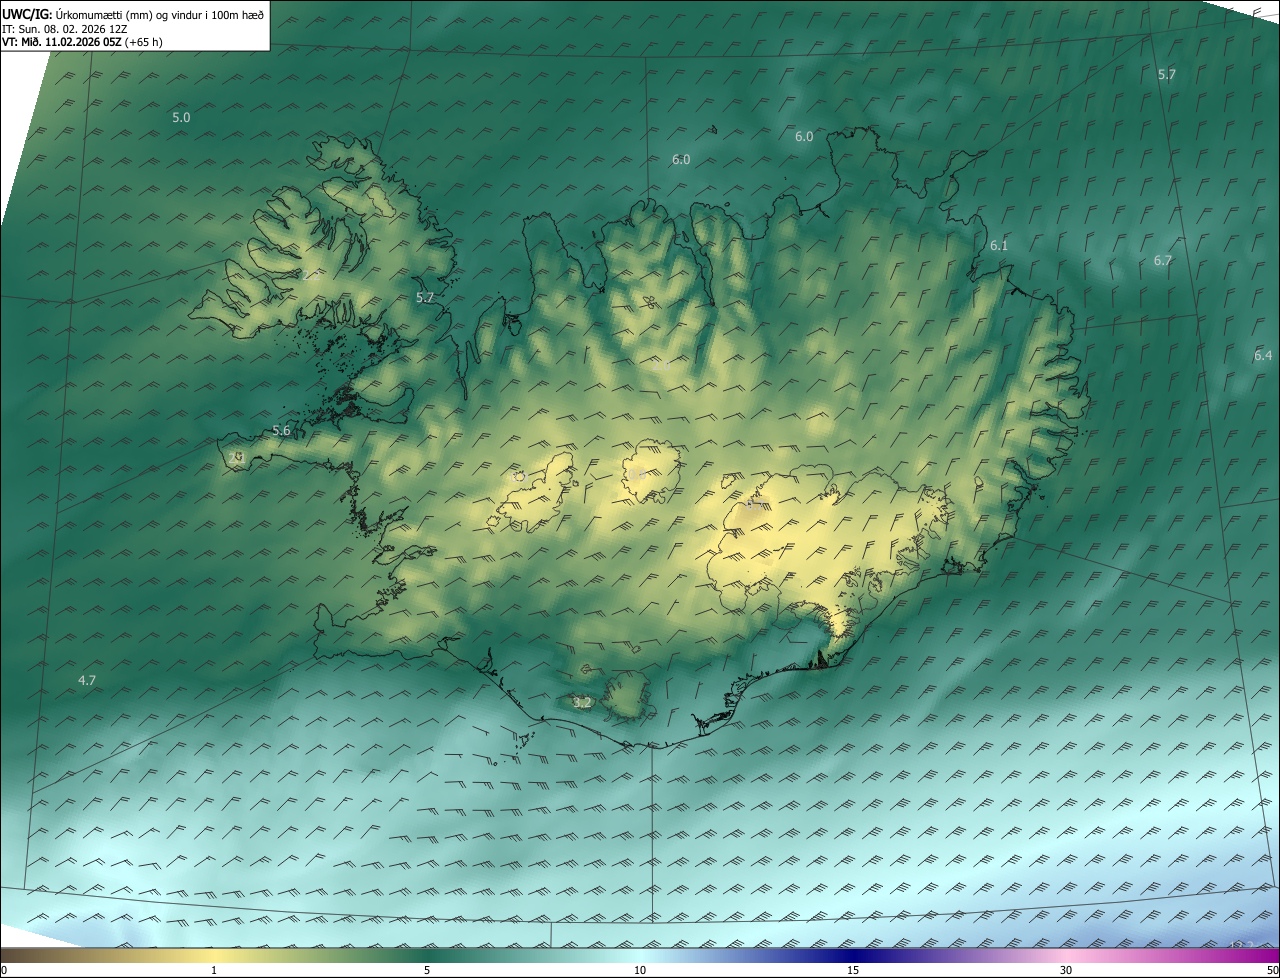Click the 5.7 value in the far northeast sea
Viewport: 1280px width, 978px height.
click(x=1167, y=74)
